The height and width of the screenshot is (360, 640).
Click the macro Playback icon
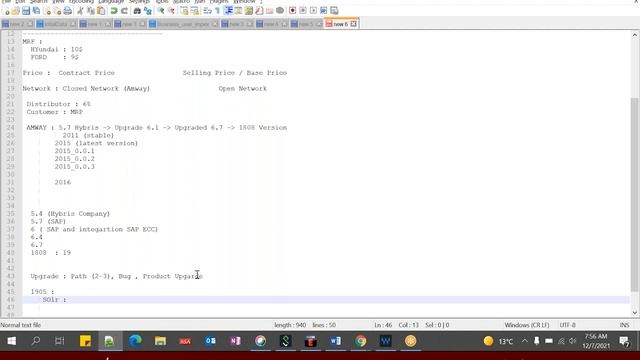pyautogui.click(x=313, y=11)
